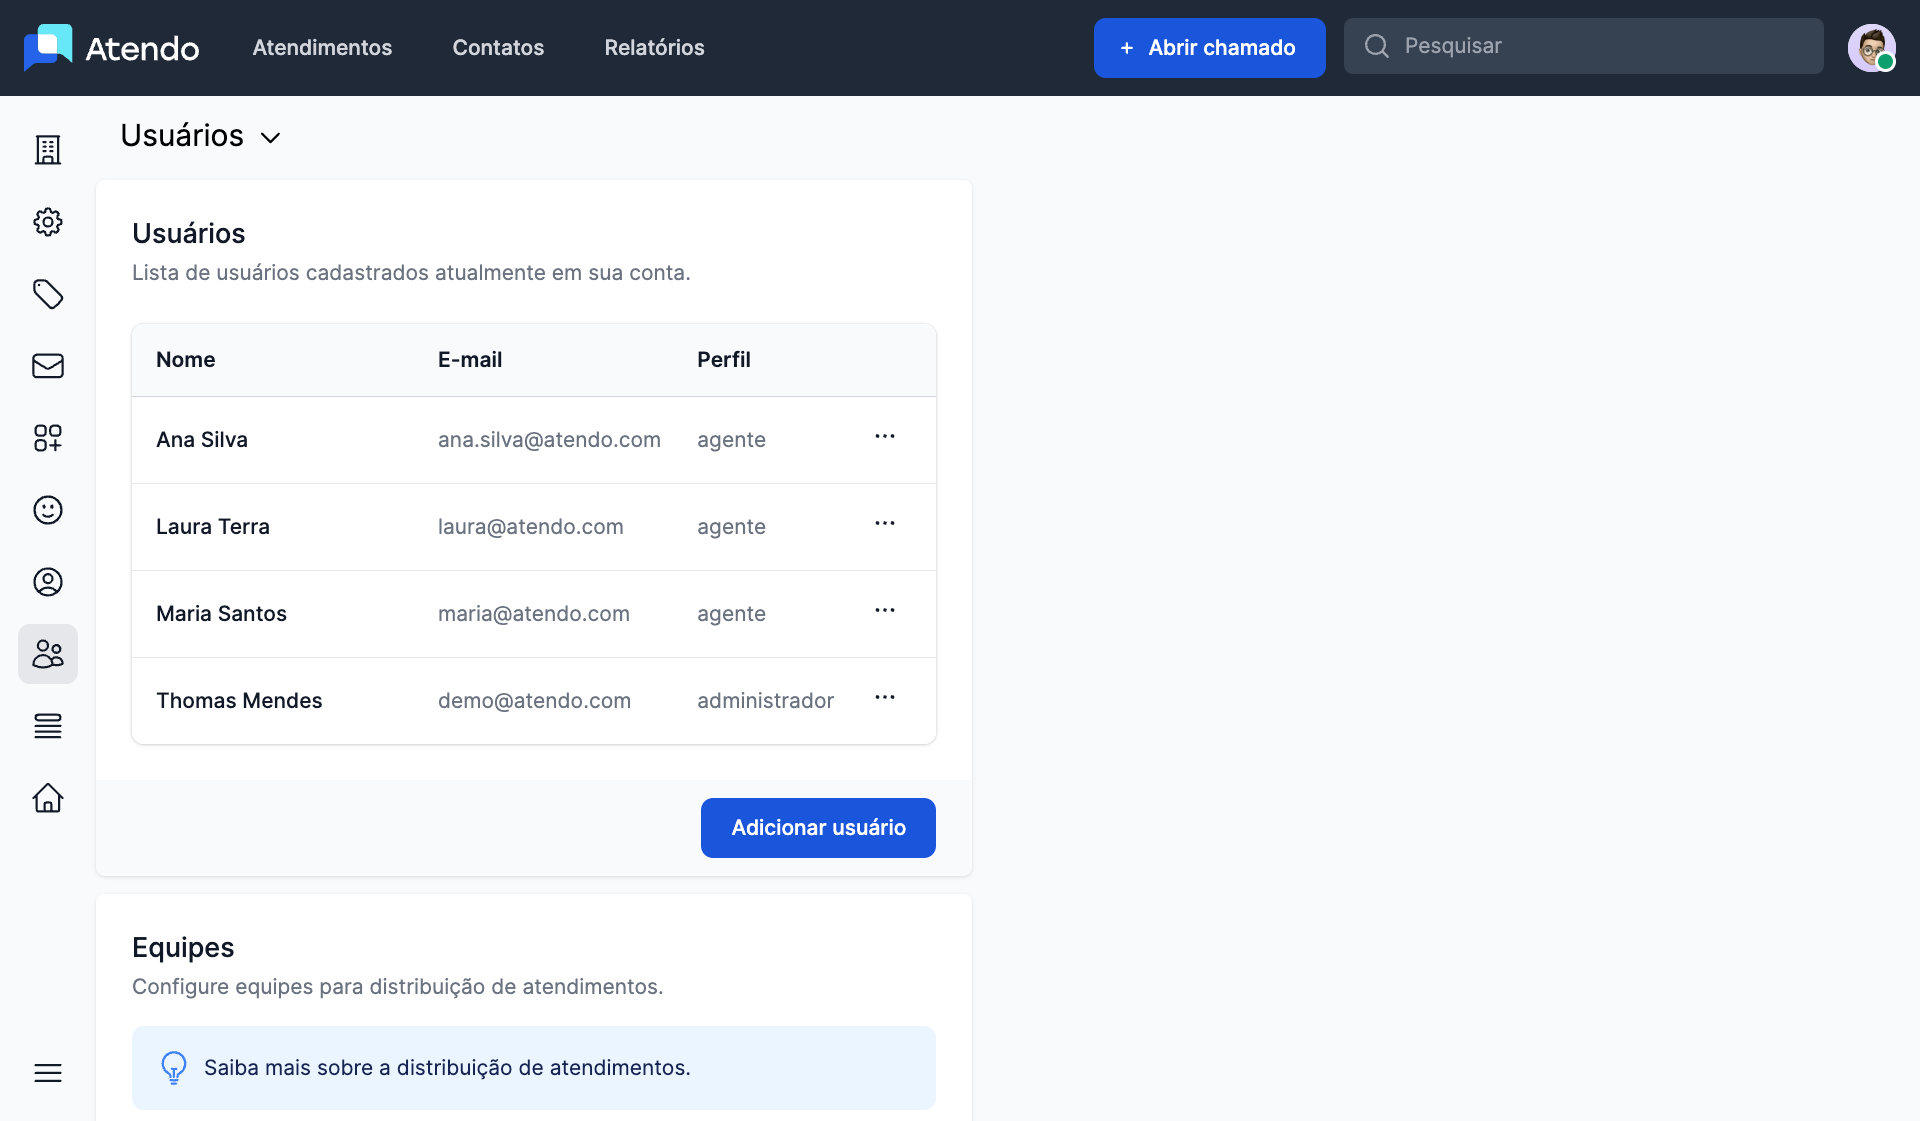Open the single-user profile icon in sidebar
The height and width of the screenshot is (1121, 1920).
(48, 582)
